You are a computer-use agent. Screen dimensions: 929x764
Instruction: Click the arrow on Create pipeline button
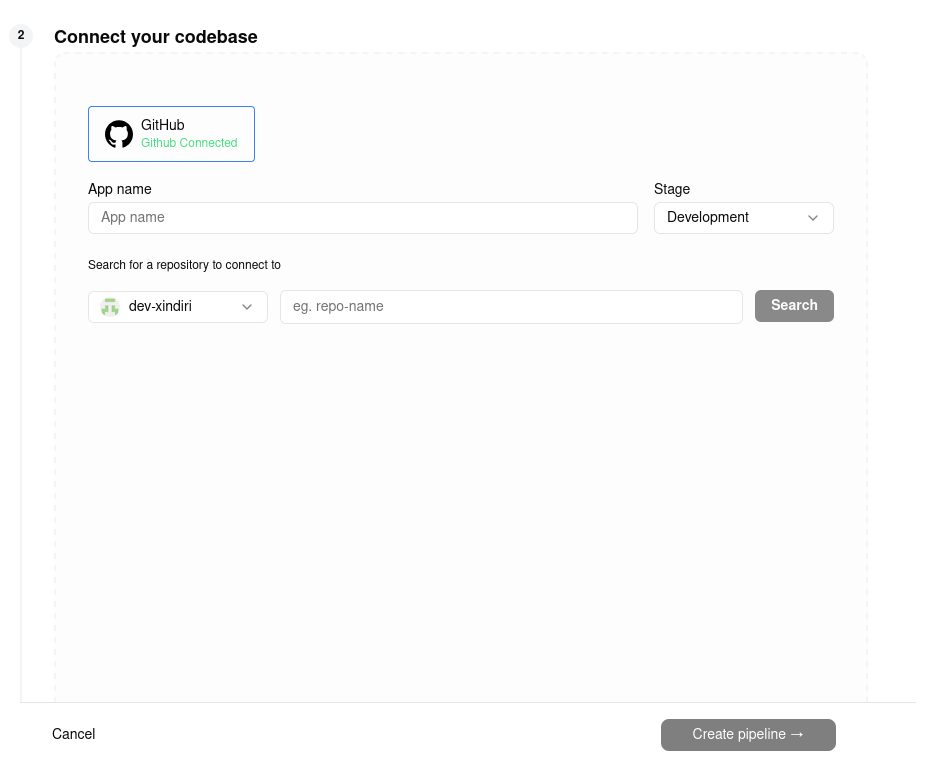coord(797,734)
